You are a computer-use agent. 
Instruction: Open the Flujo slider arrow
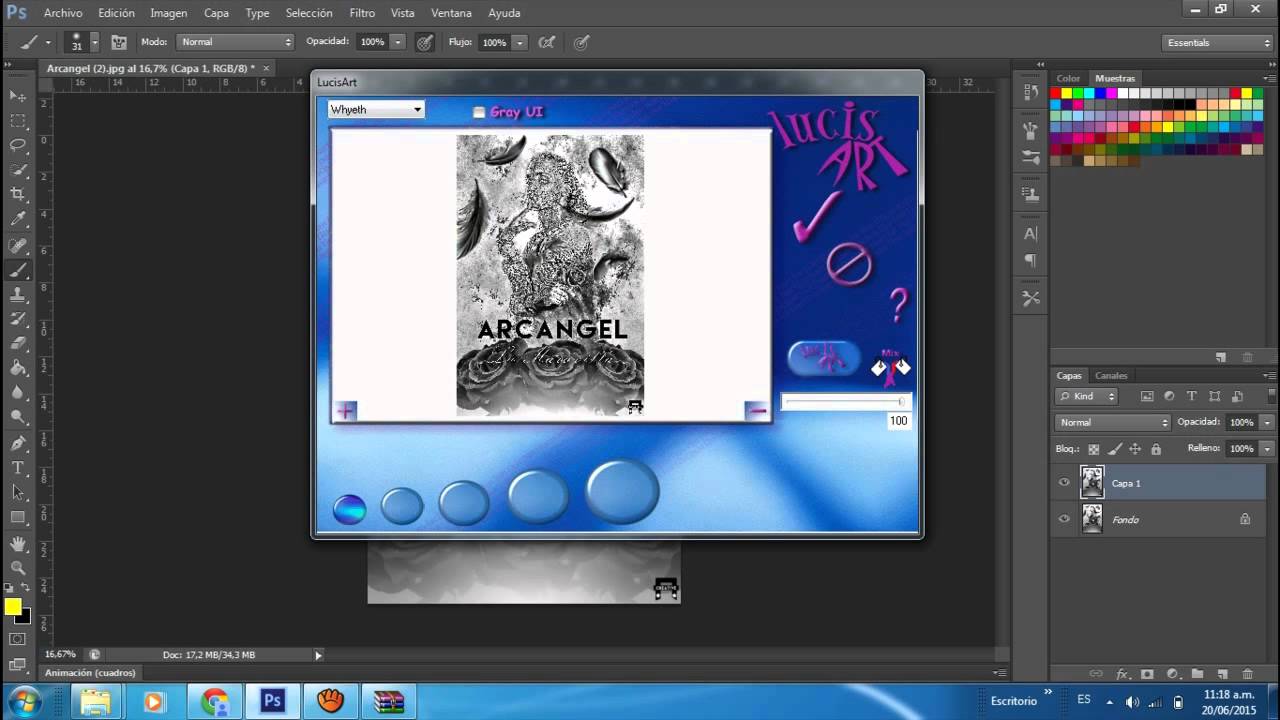click(x=520, y=42)
